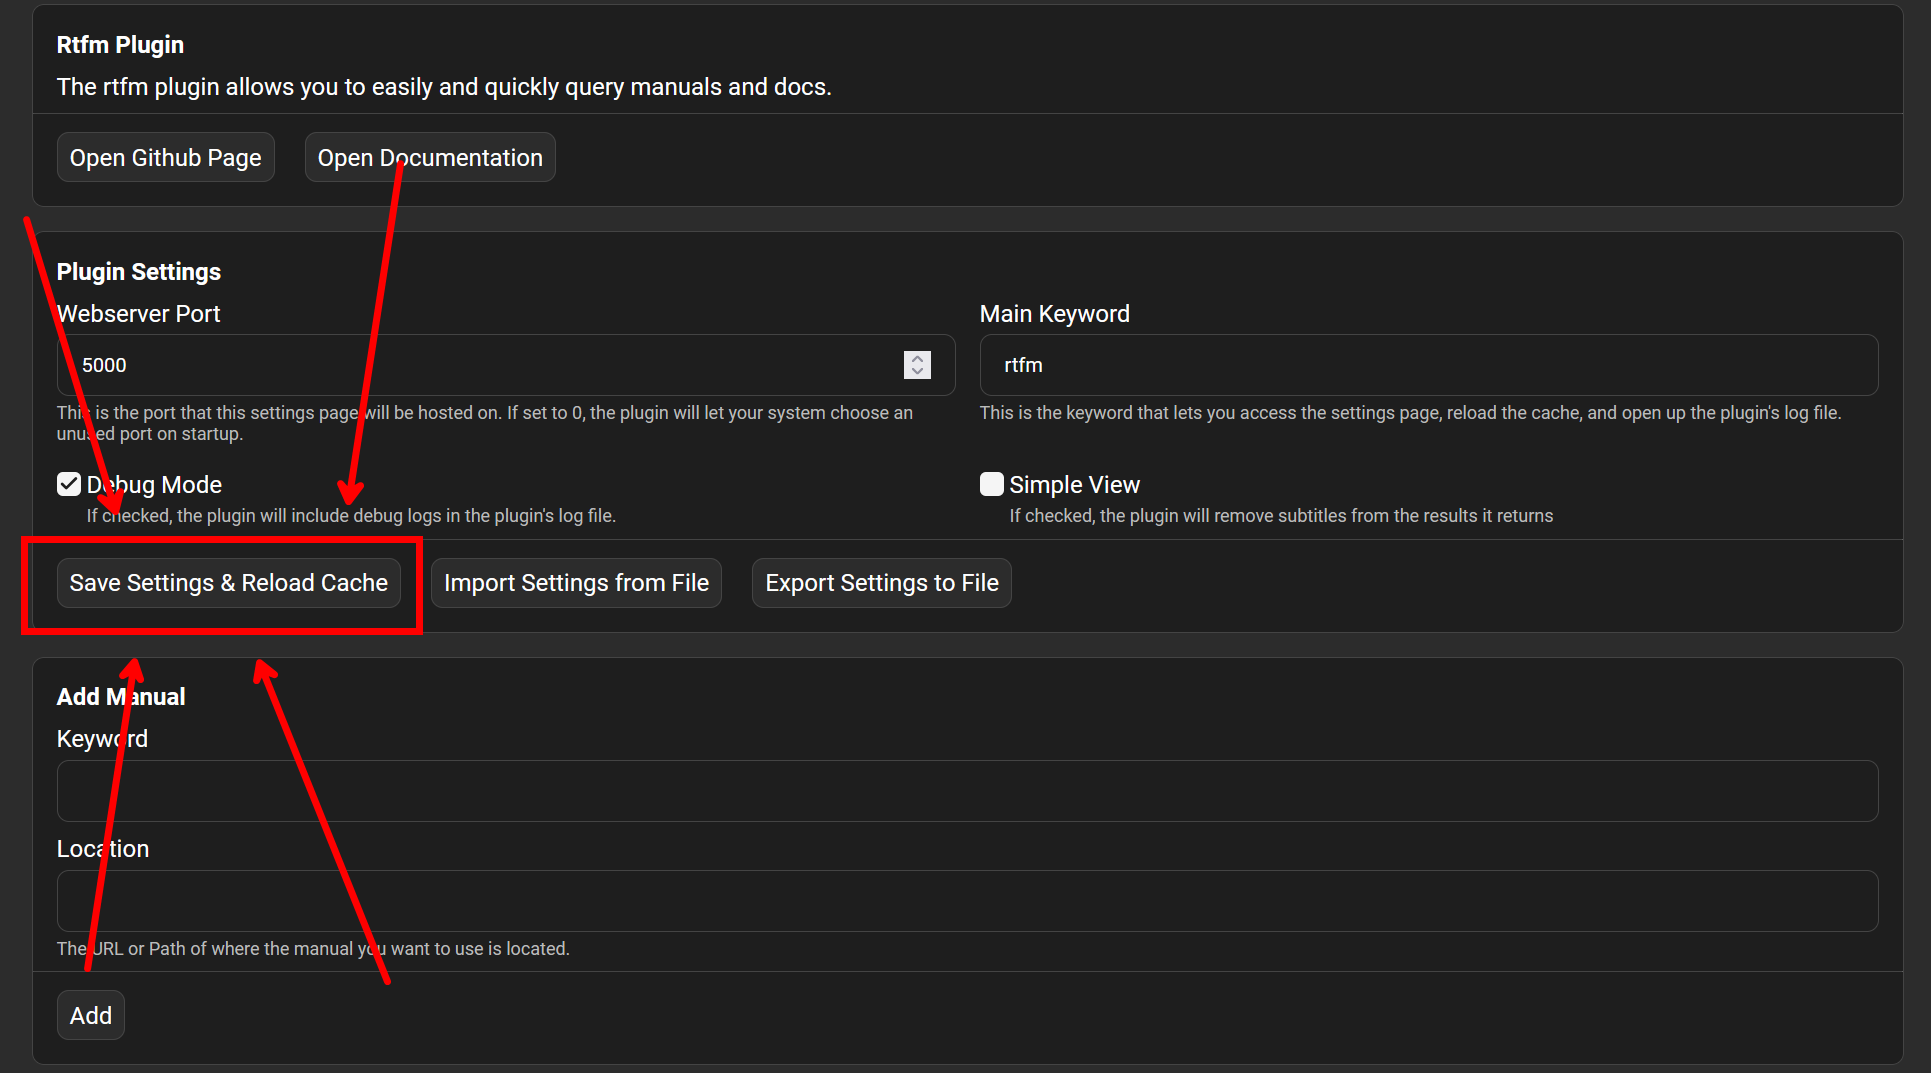Click the Add button to add a manual

point(90,1014)
